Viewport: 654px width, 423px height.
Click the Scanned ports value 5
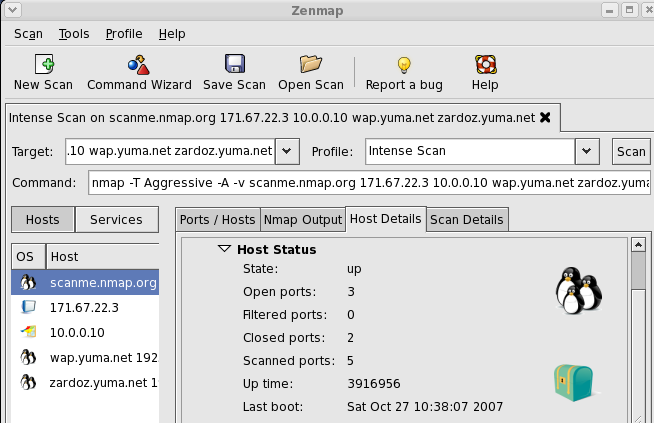click(x=350, y=360)
